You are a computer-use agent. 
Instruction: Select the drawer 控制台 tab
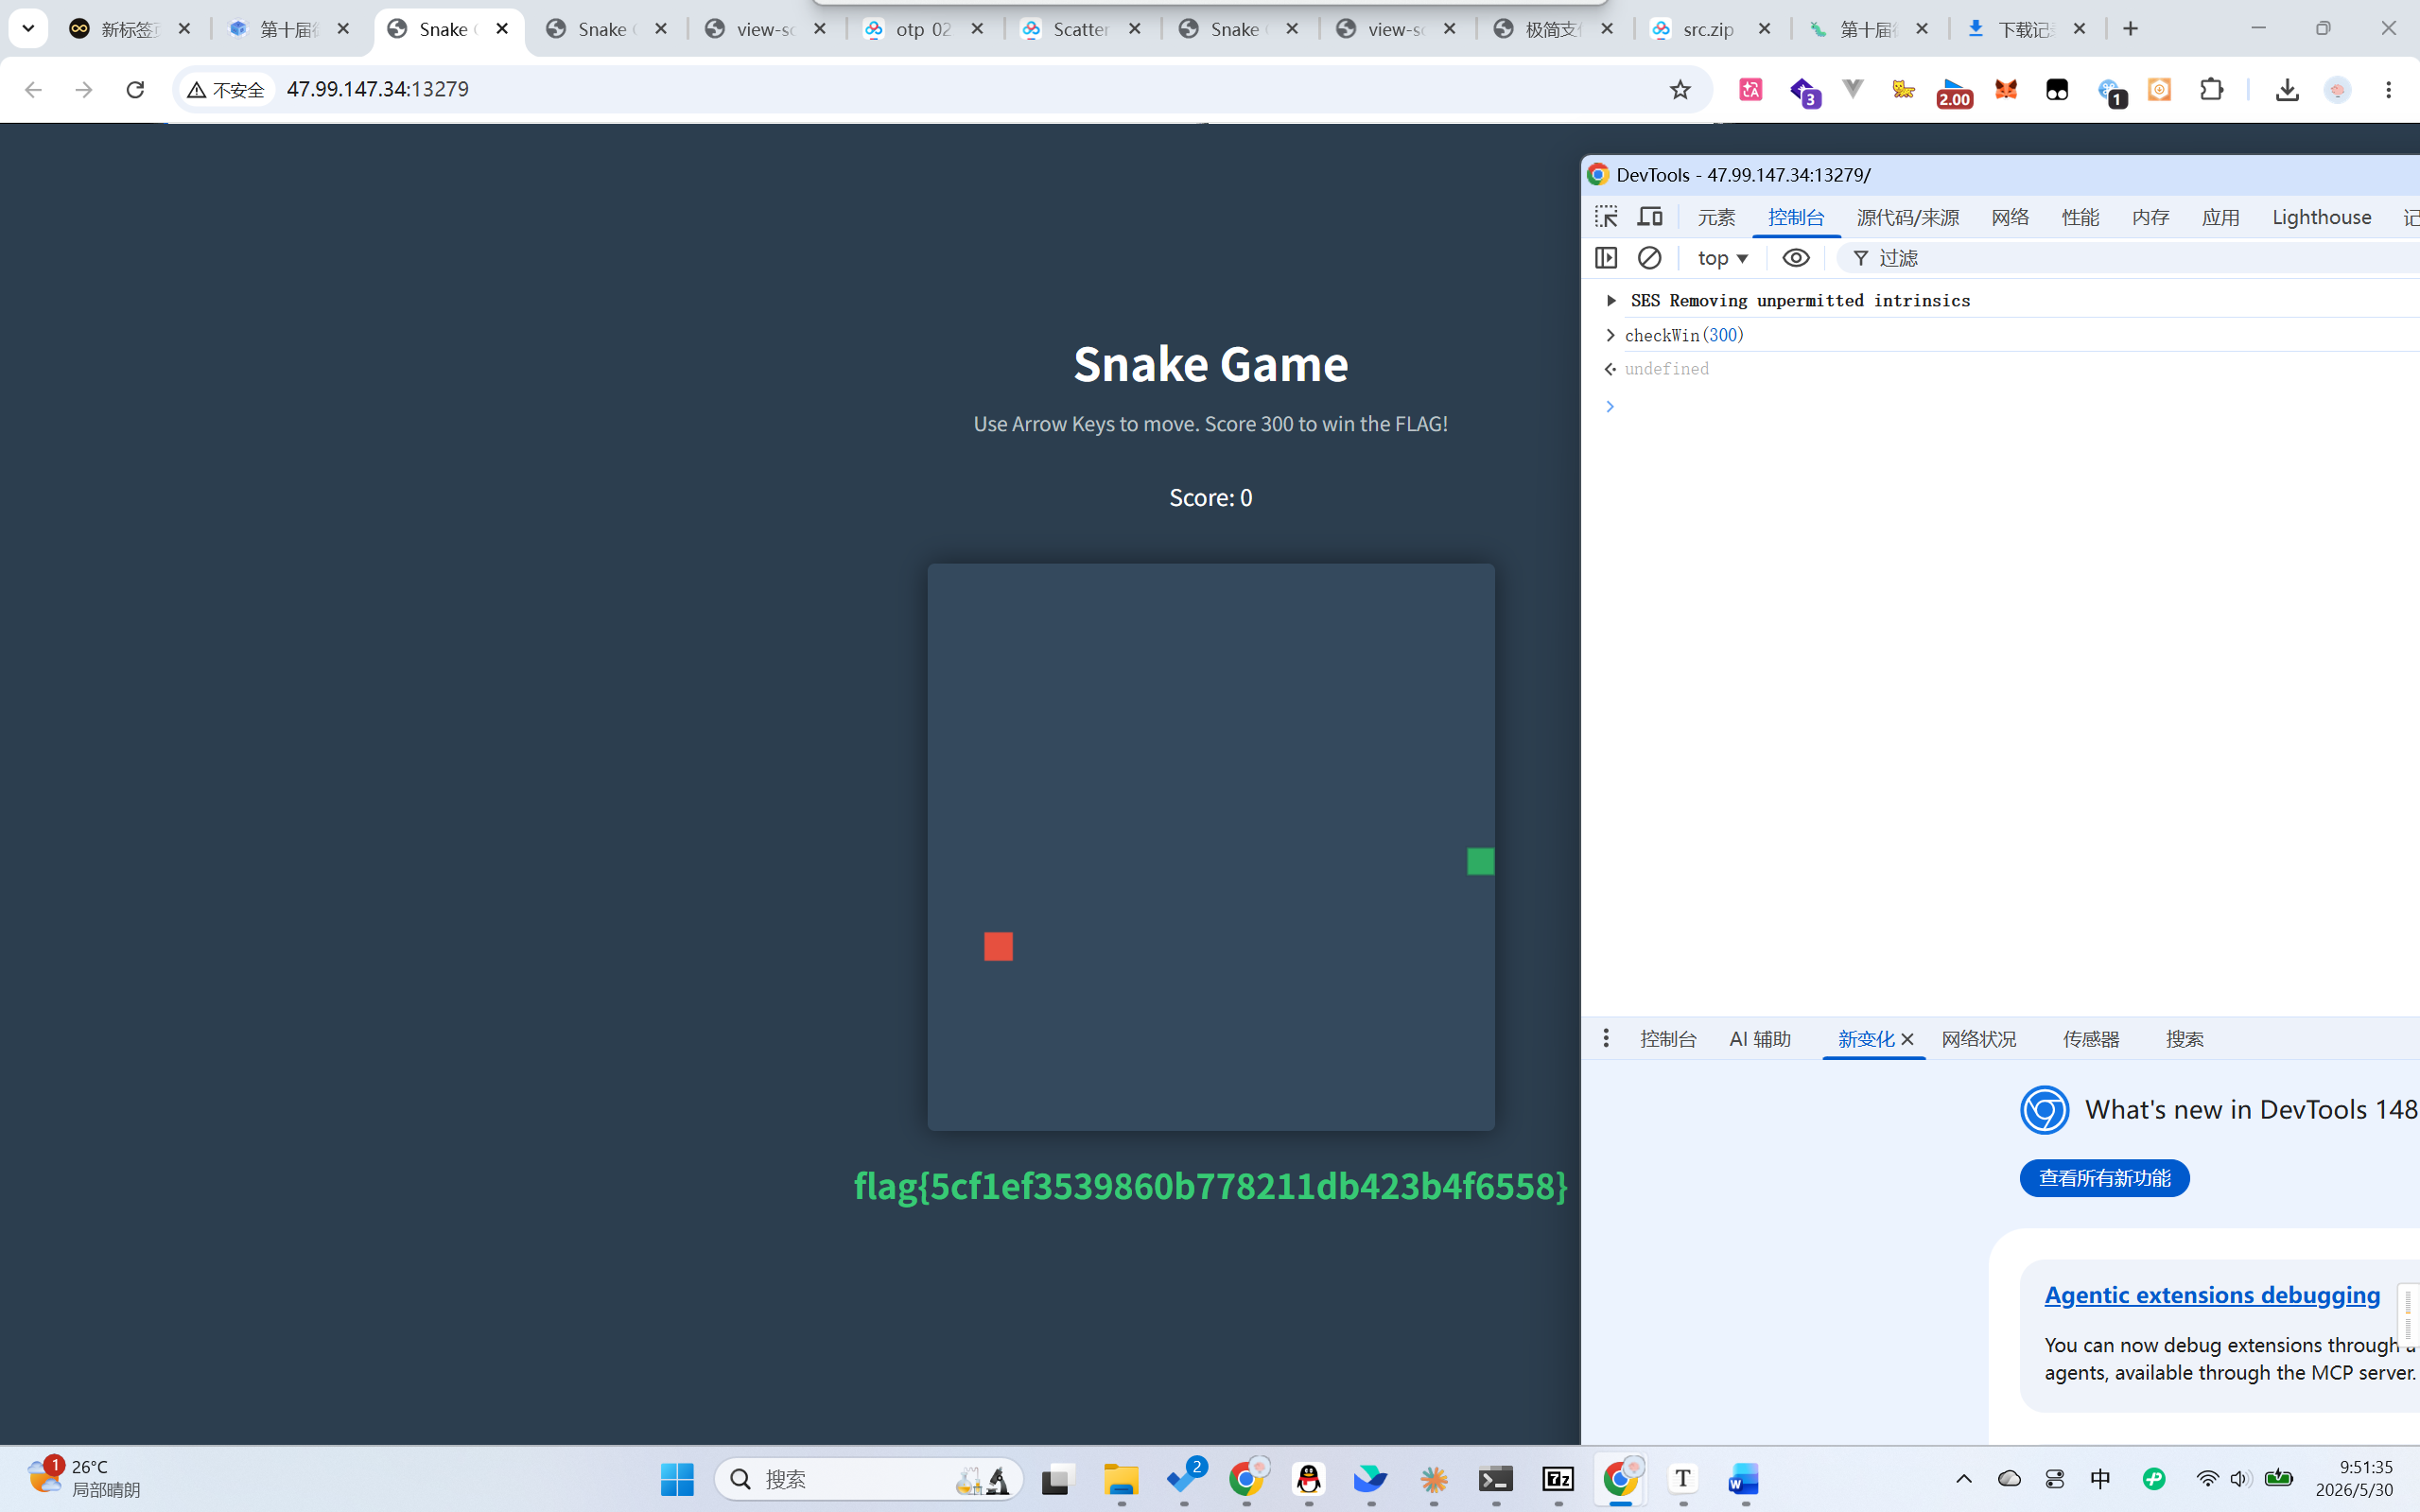(1668, 1039)
